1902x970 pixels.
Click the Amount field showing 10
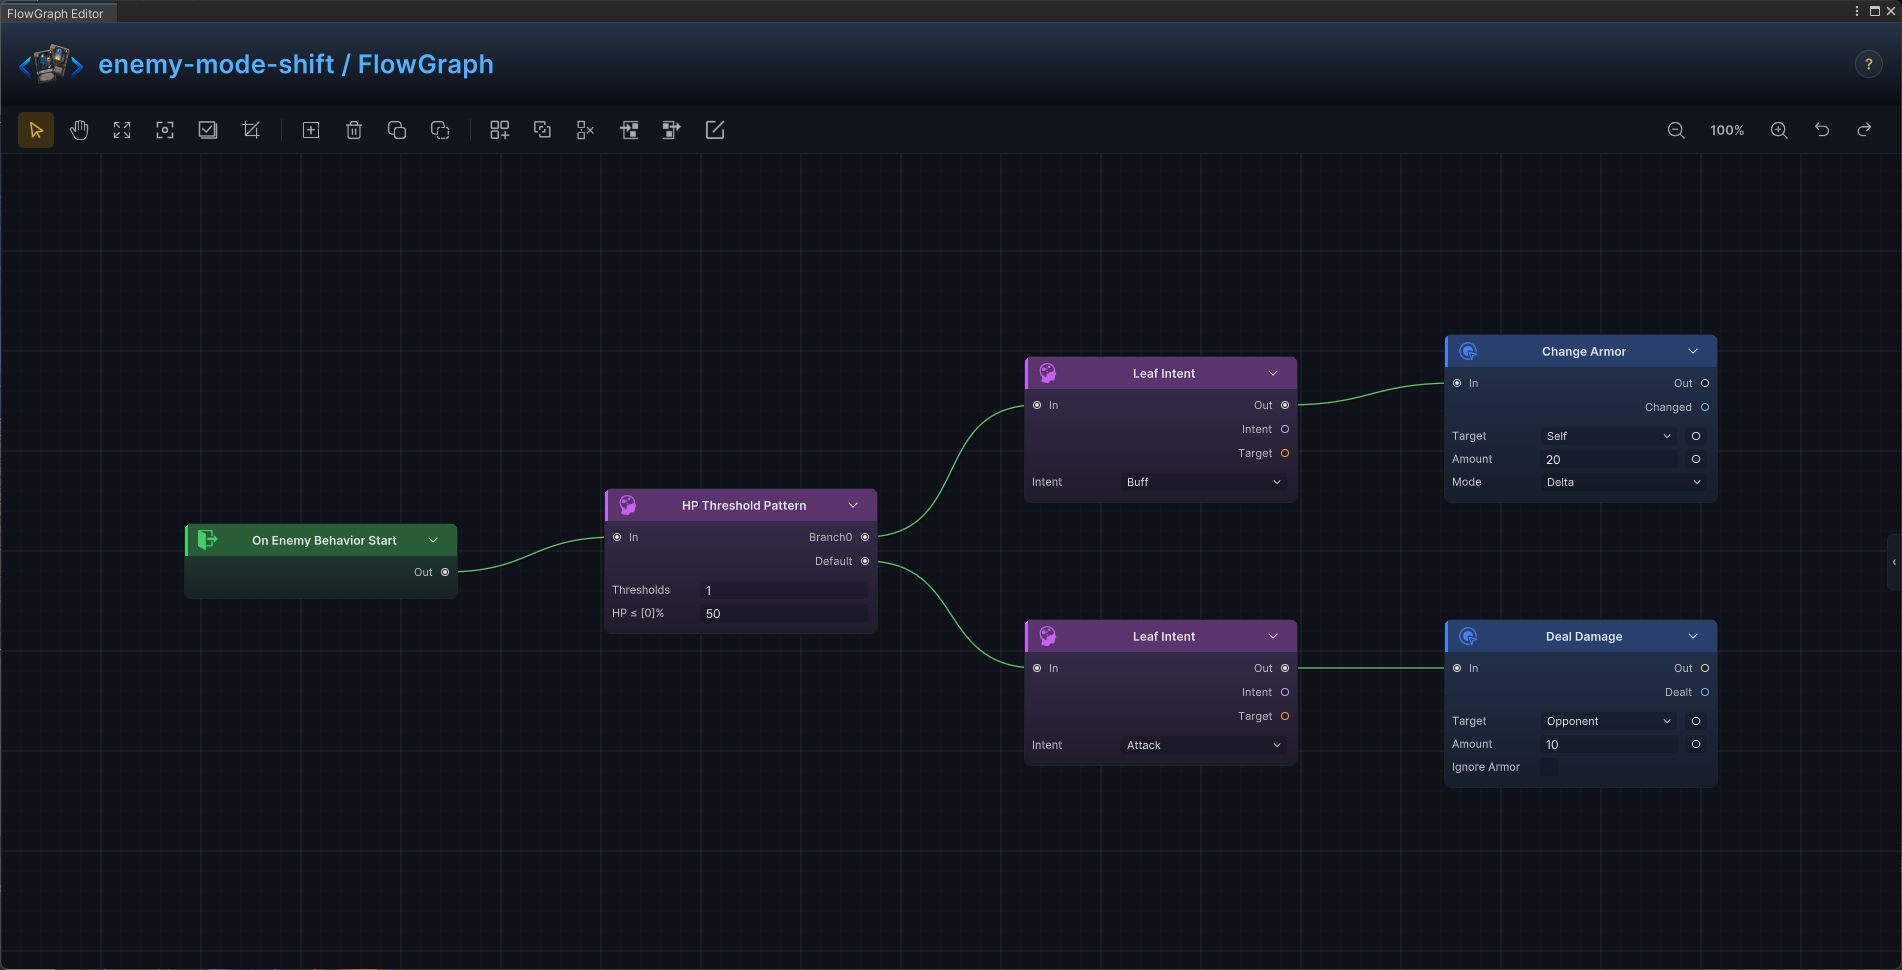(1609, 744)
